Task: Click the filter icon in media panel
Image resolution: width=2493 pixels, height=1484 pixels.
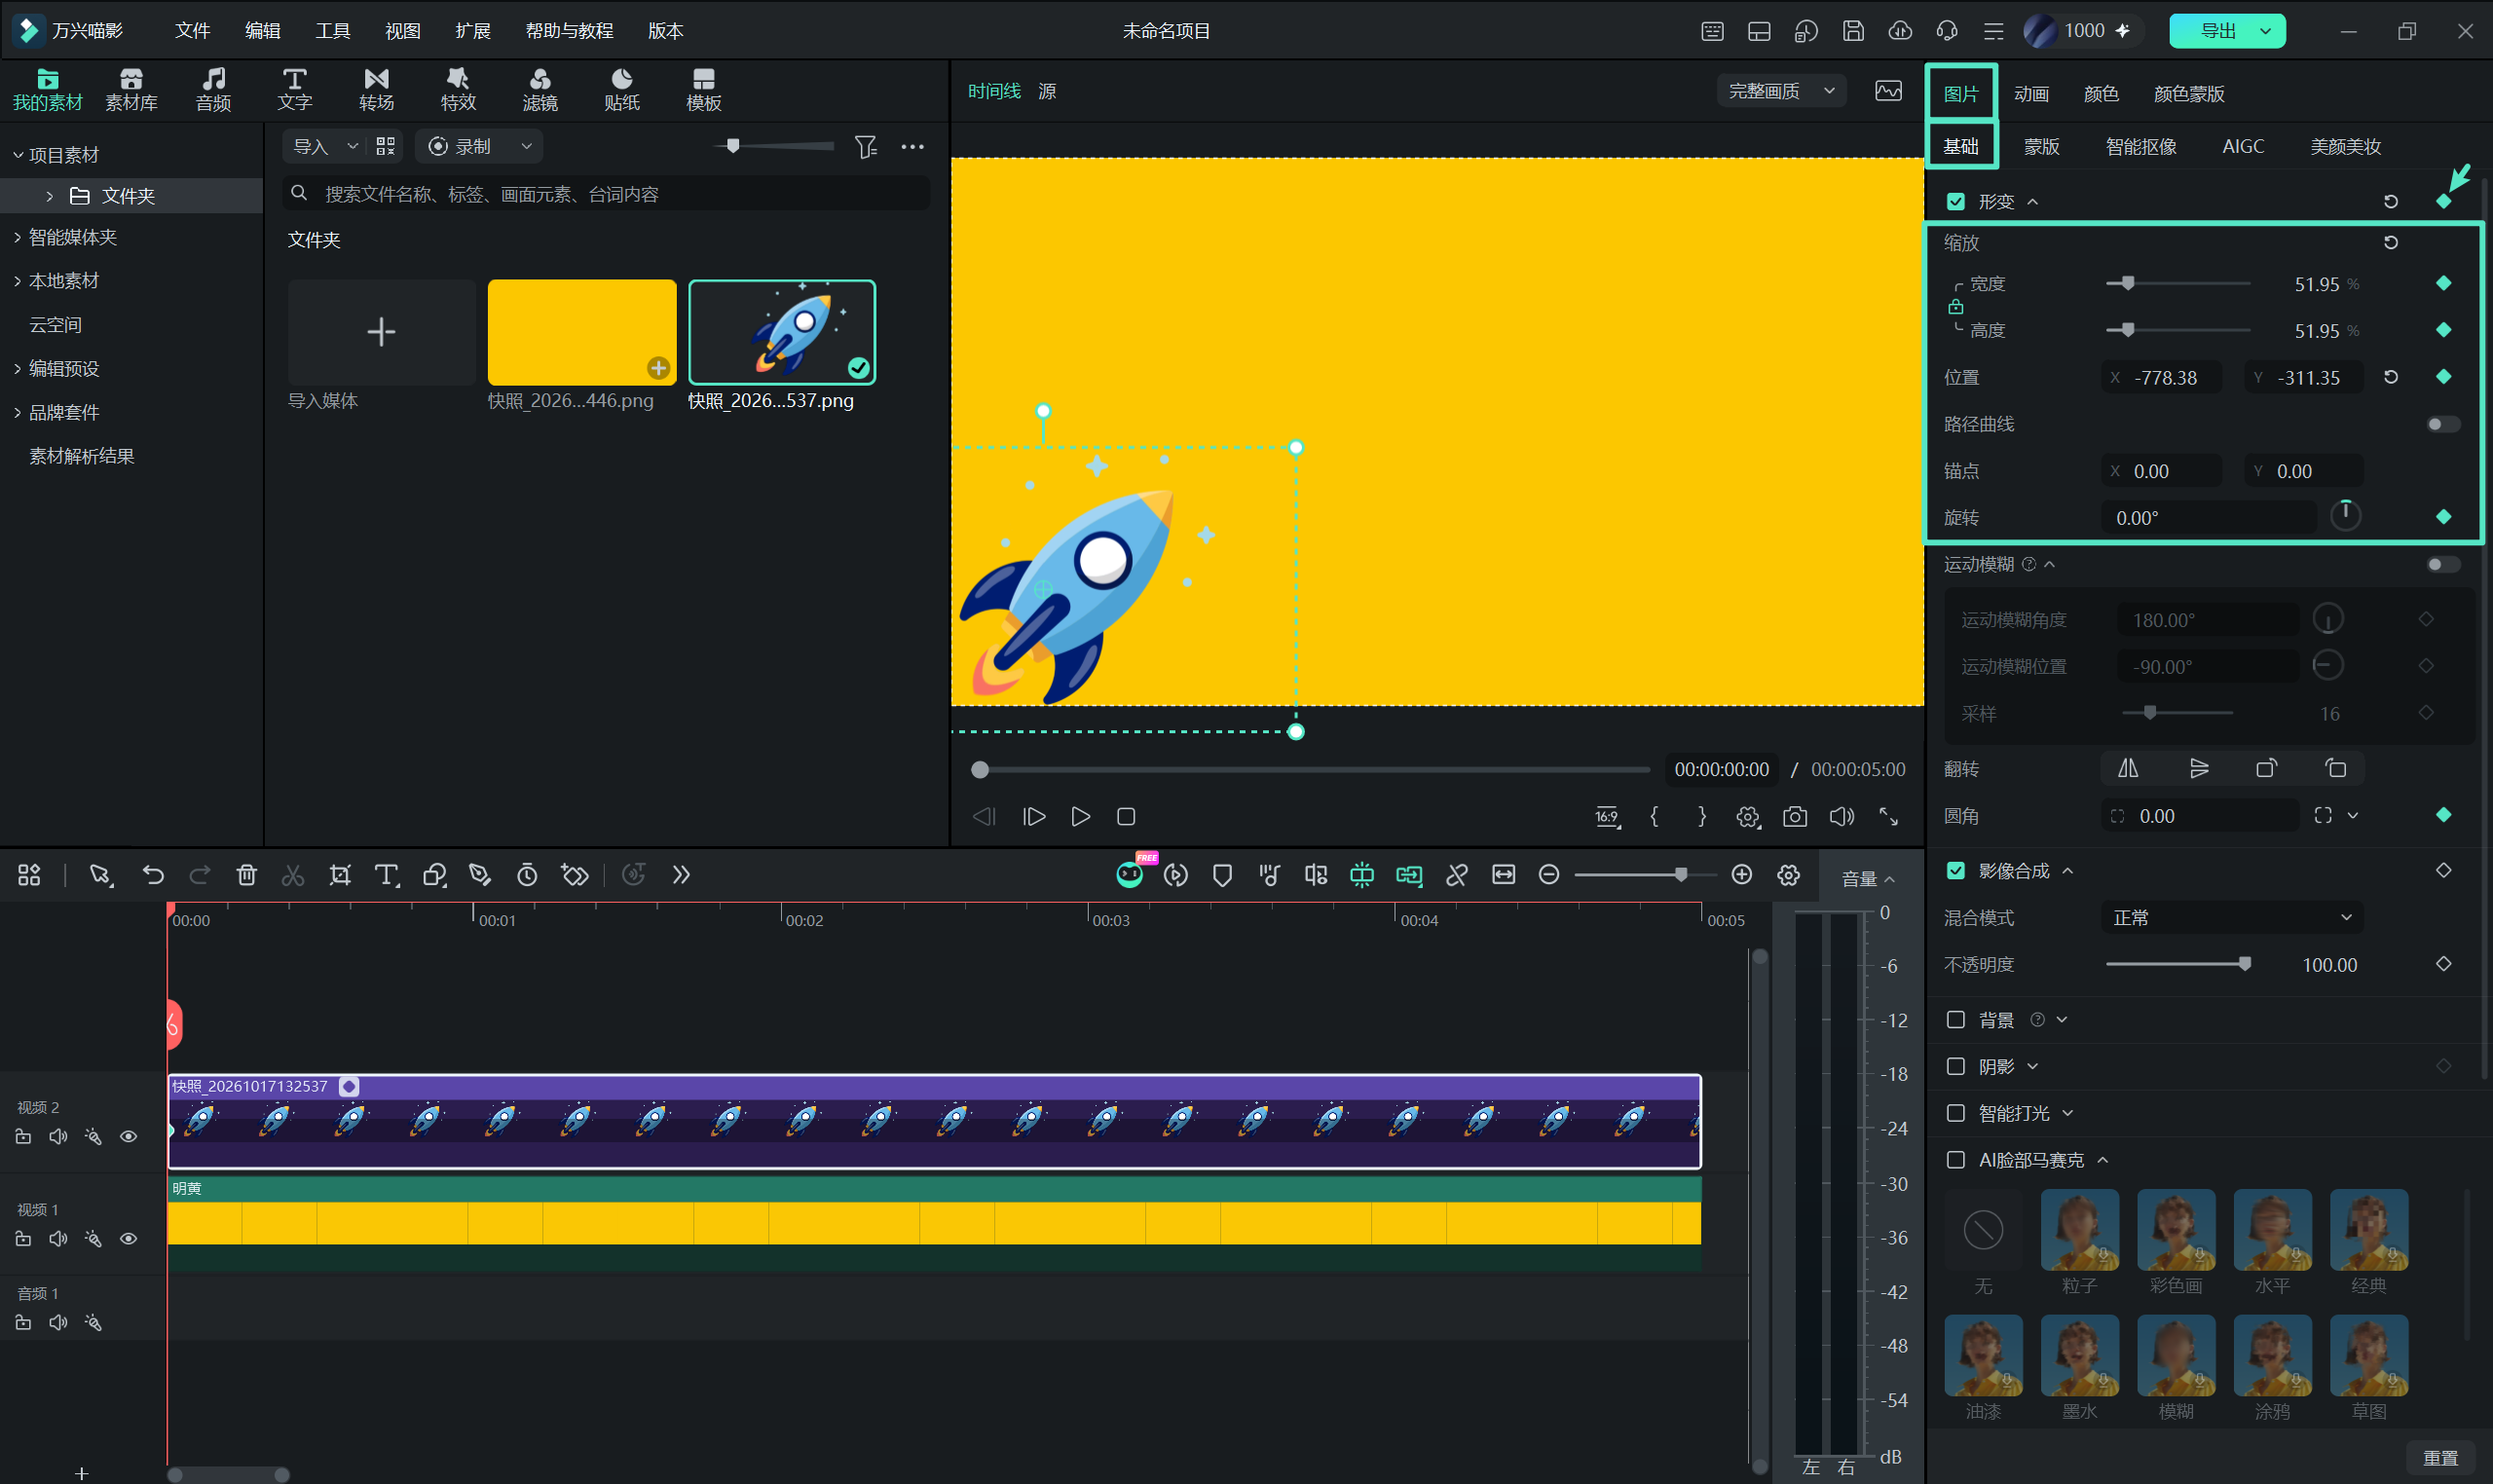Action: 866,147
